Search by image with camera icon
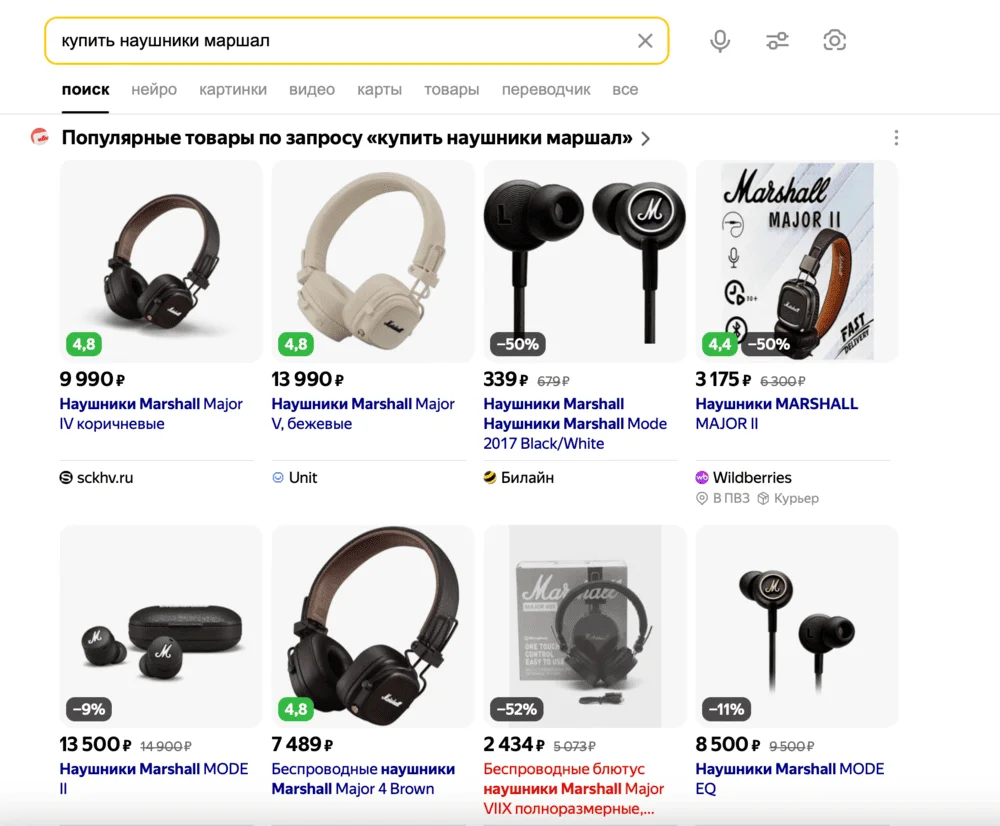Viewport: 1000px width, 826px height. pyautogui.click(x=834, y=41)
